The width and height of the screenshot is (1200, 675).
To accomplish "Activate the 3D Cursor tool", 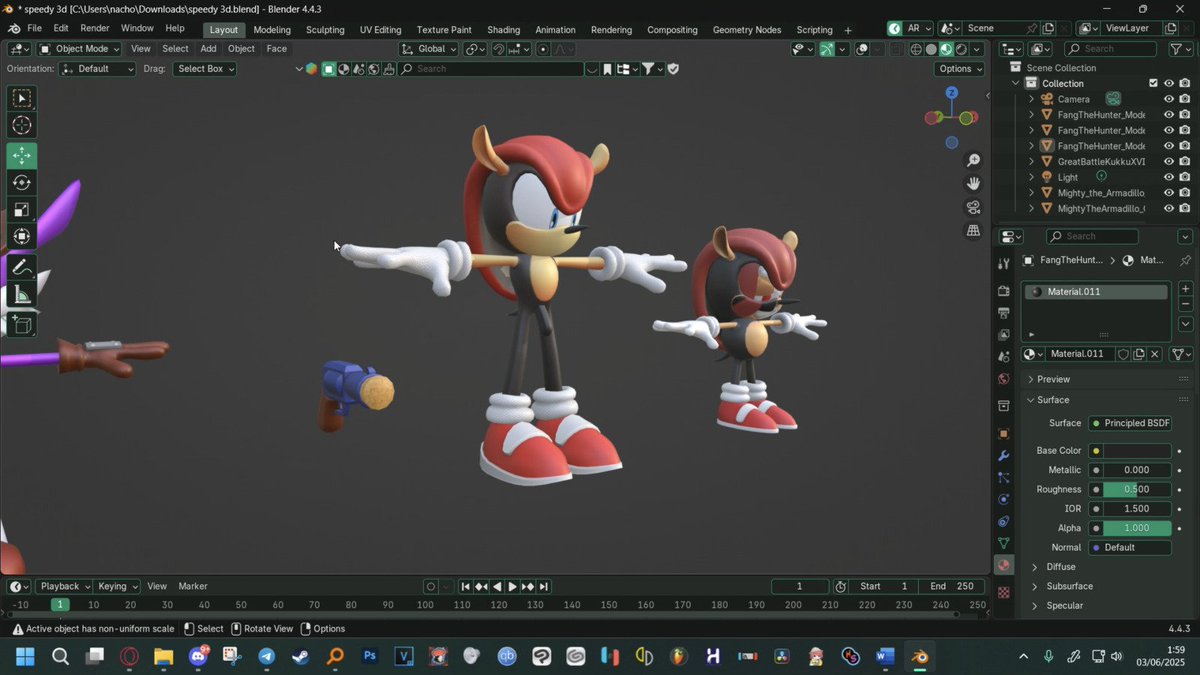I will (x=22, y=125).
